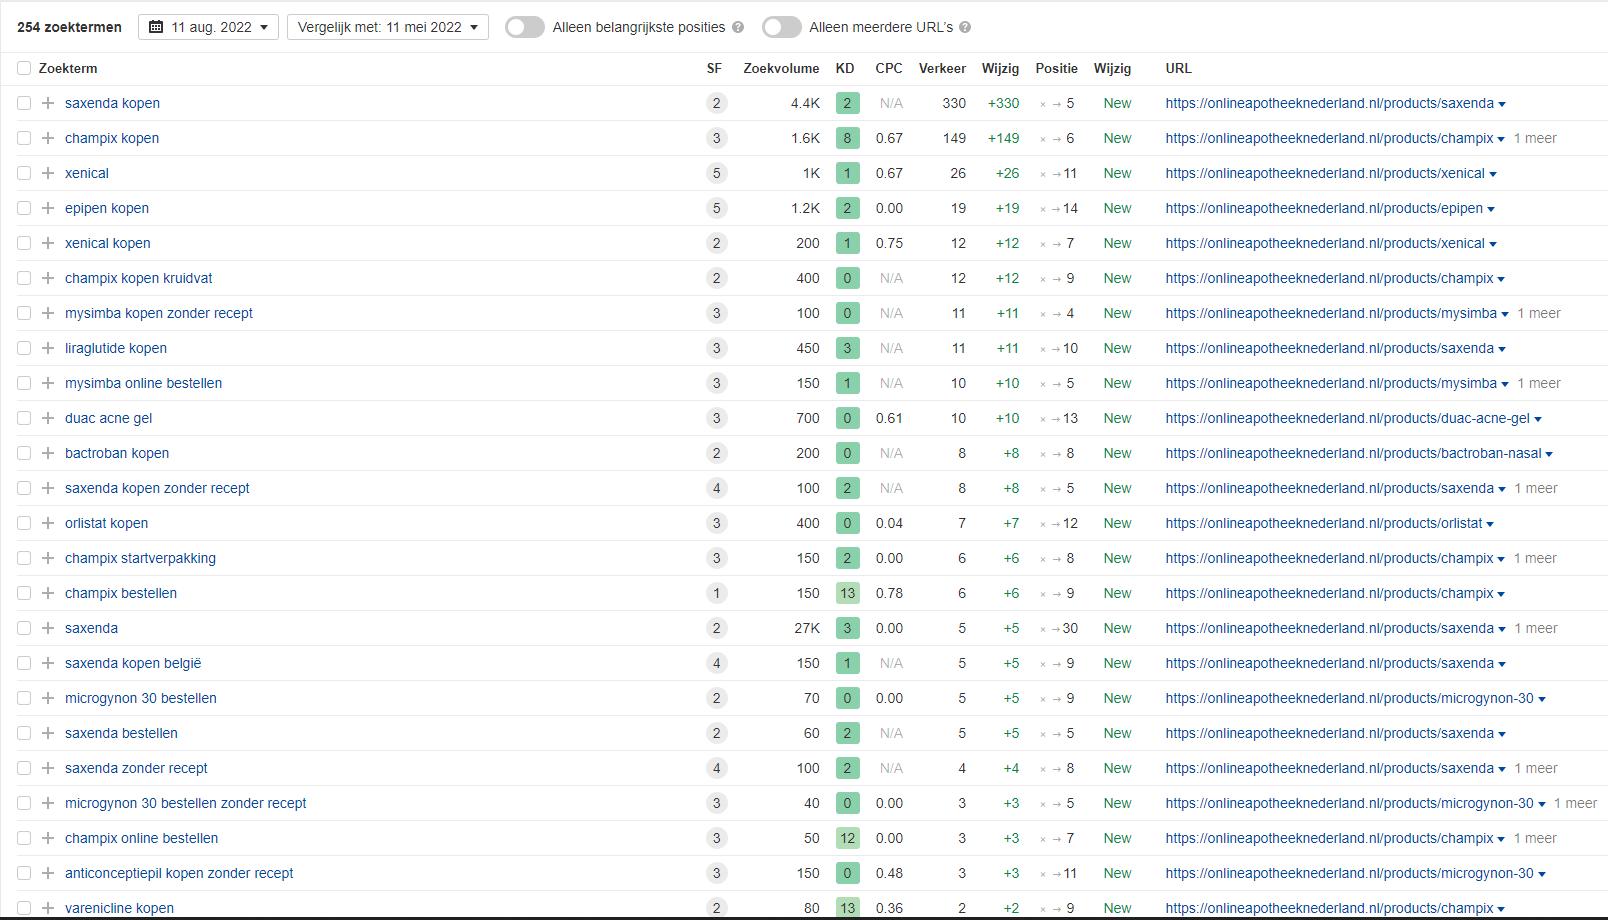Click Zoekterm column header

coord(68,68)
